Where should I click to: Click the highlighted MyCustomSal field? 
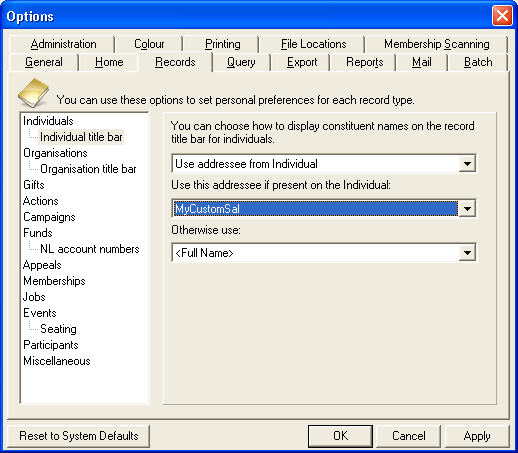click(316, 209)
